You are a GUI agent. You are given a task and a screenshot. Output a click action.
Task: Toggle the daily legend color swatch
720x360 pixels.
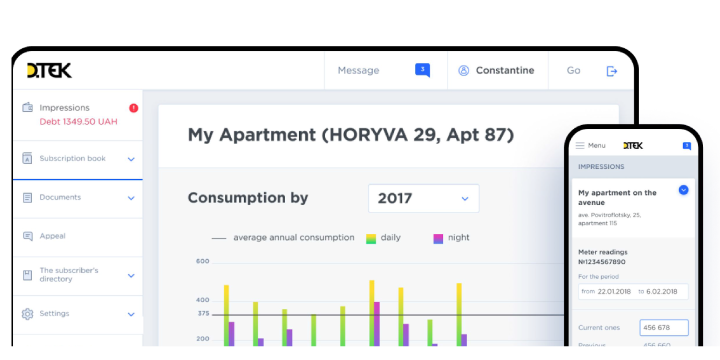[x=371, y=238]
